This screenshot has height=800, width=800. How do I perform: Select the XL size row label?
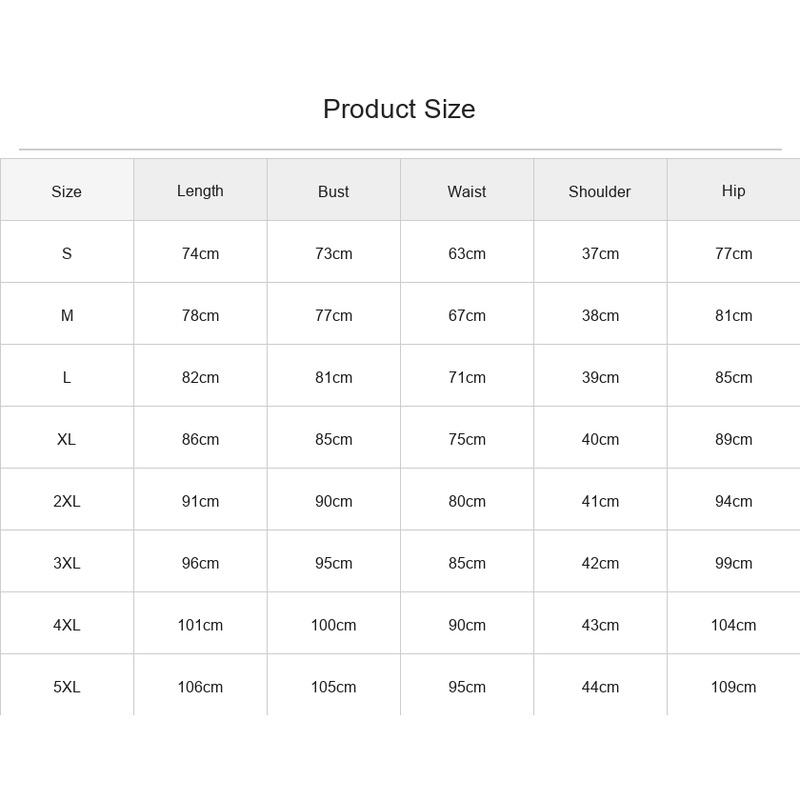pyautogui.click(x=66, y=439)
